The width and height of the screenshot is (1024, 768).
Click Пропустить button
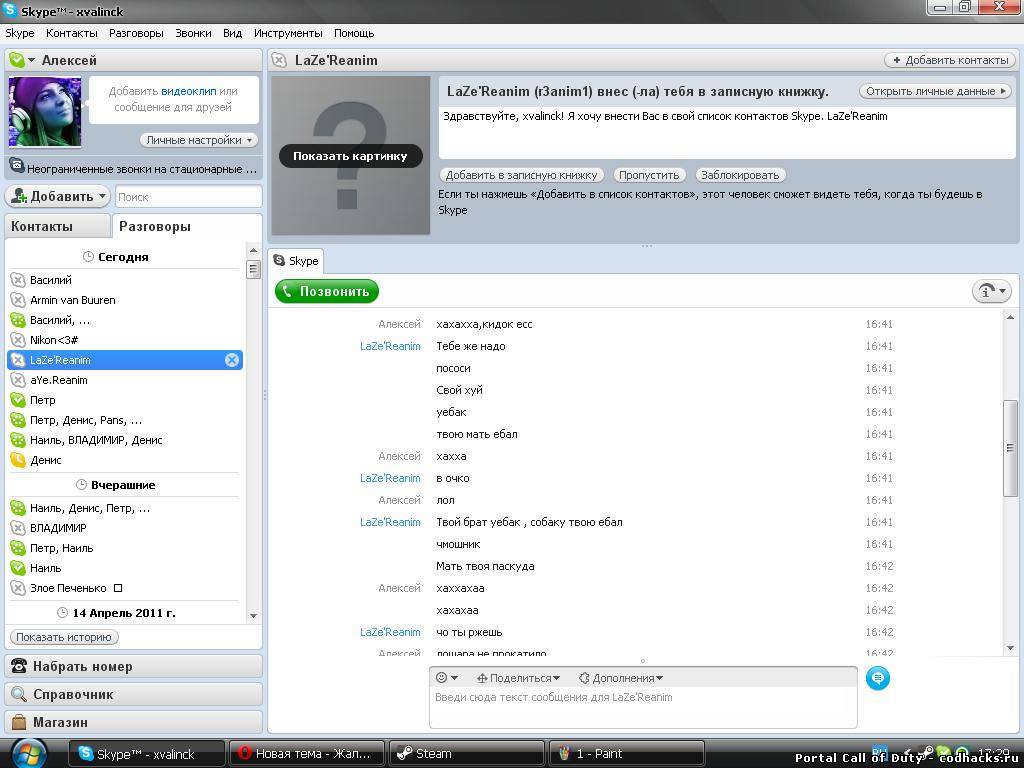coord(649,175)
